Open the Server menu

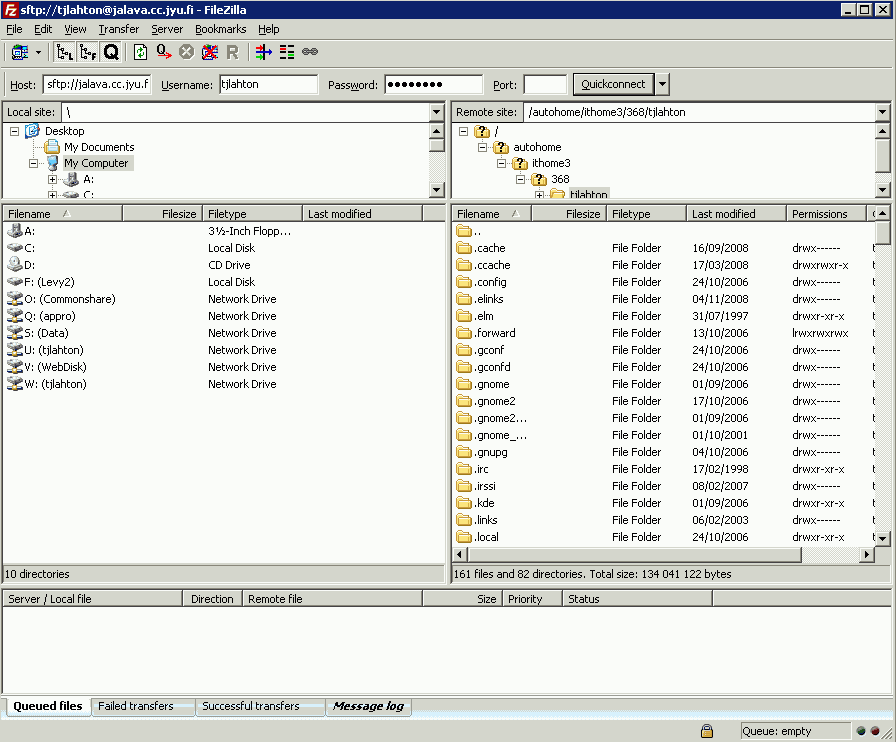pyautogui.click(x=167, y=29)
